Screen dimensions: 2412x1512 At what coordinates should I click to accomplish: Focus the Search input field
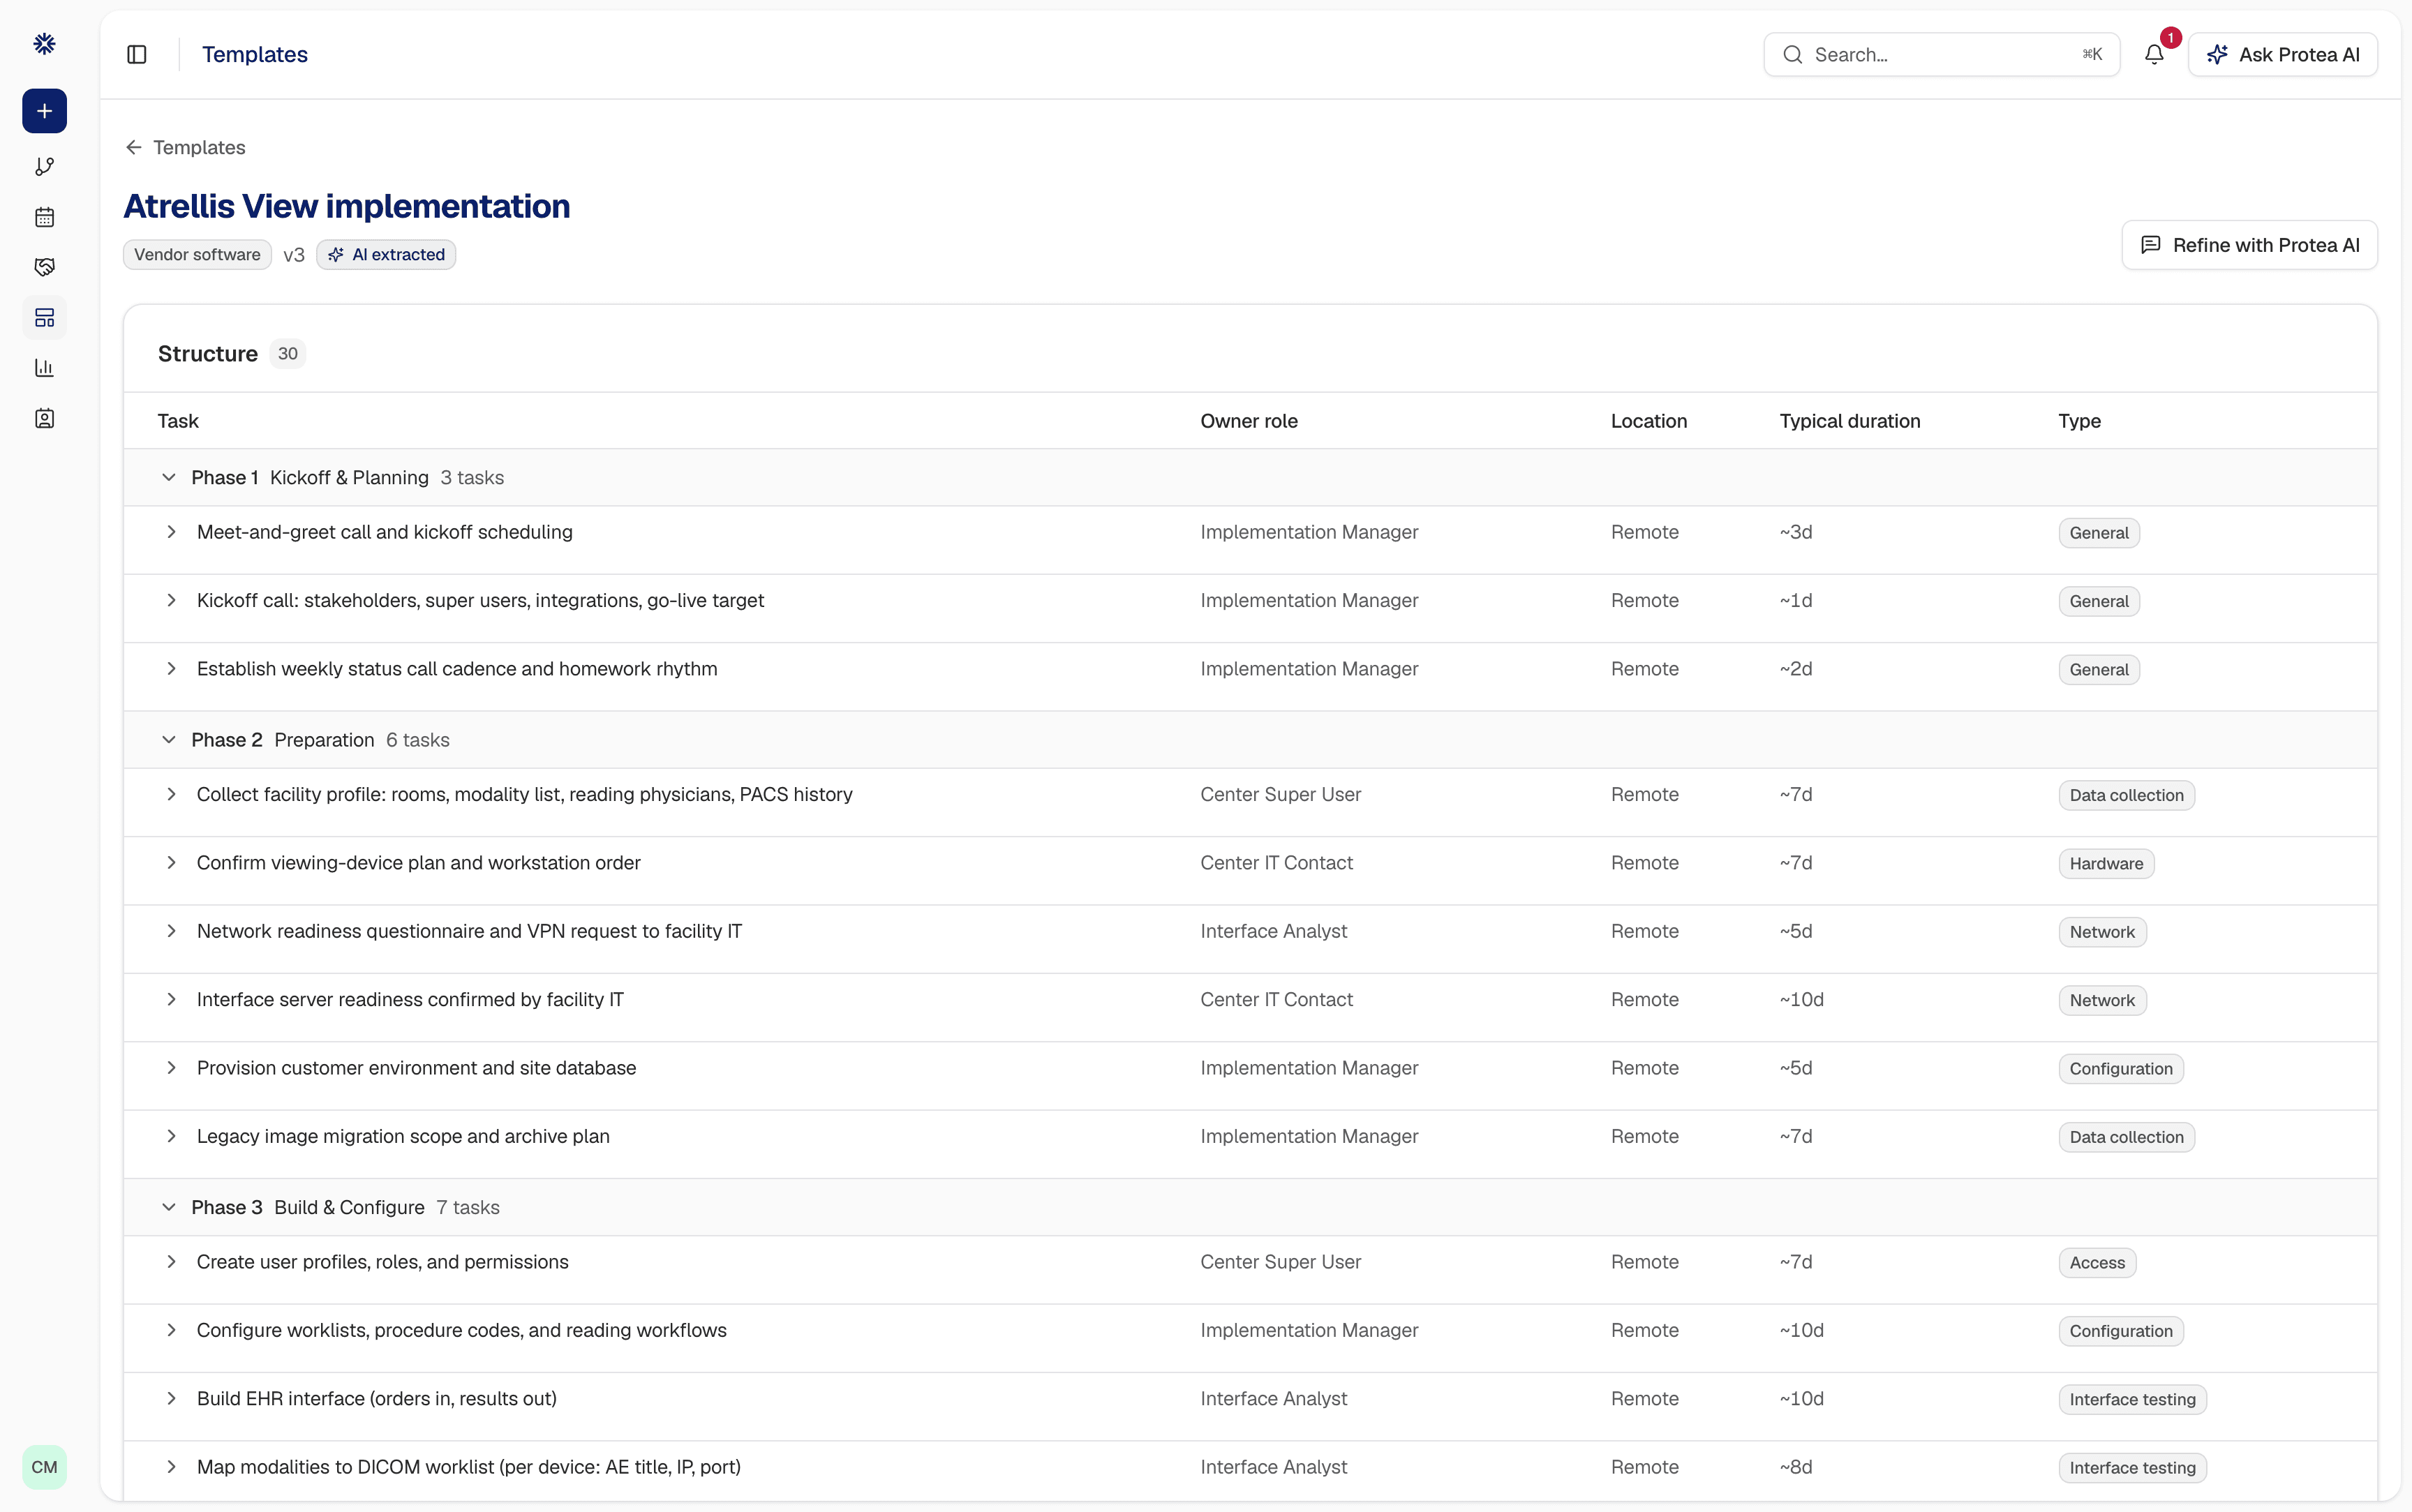(1941, 54)
